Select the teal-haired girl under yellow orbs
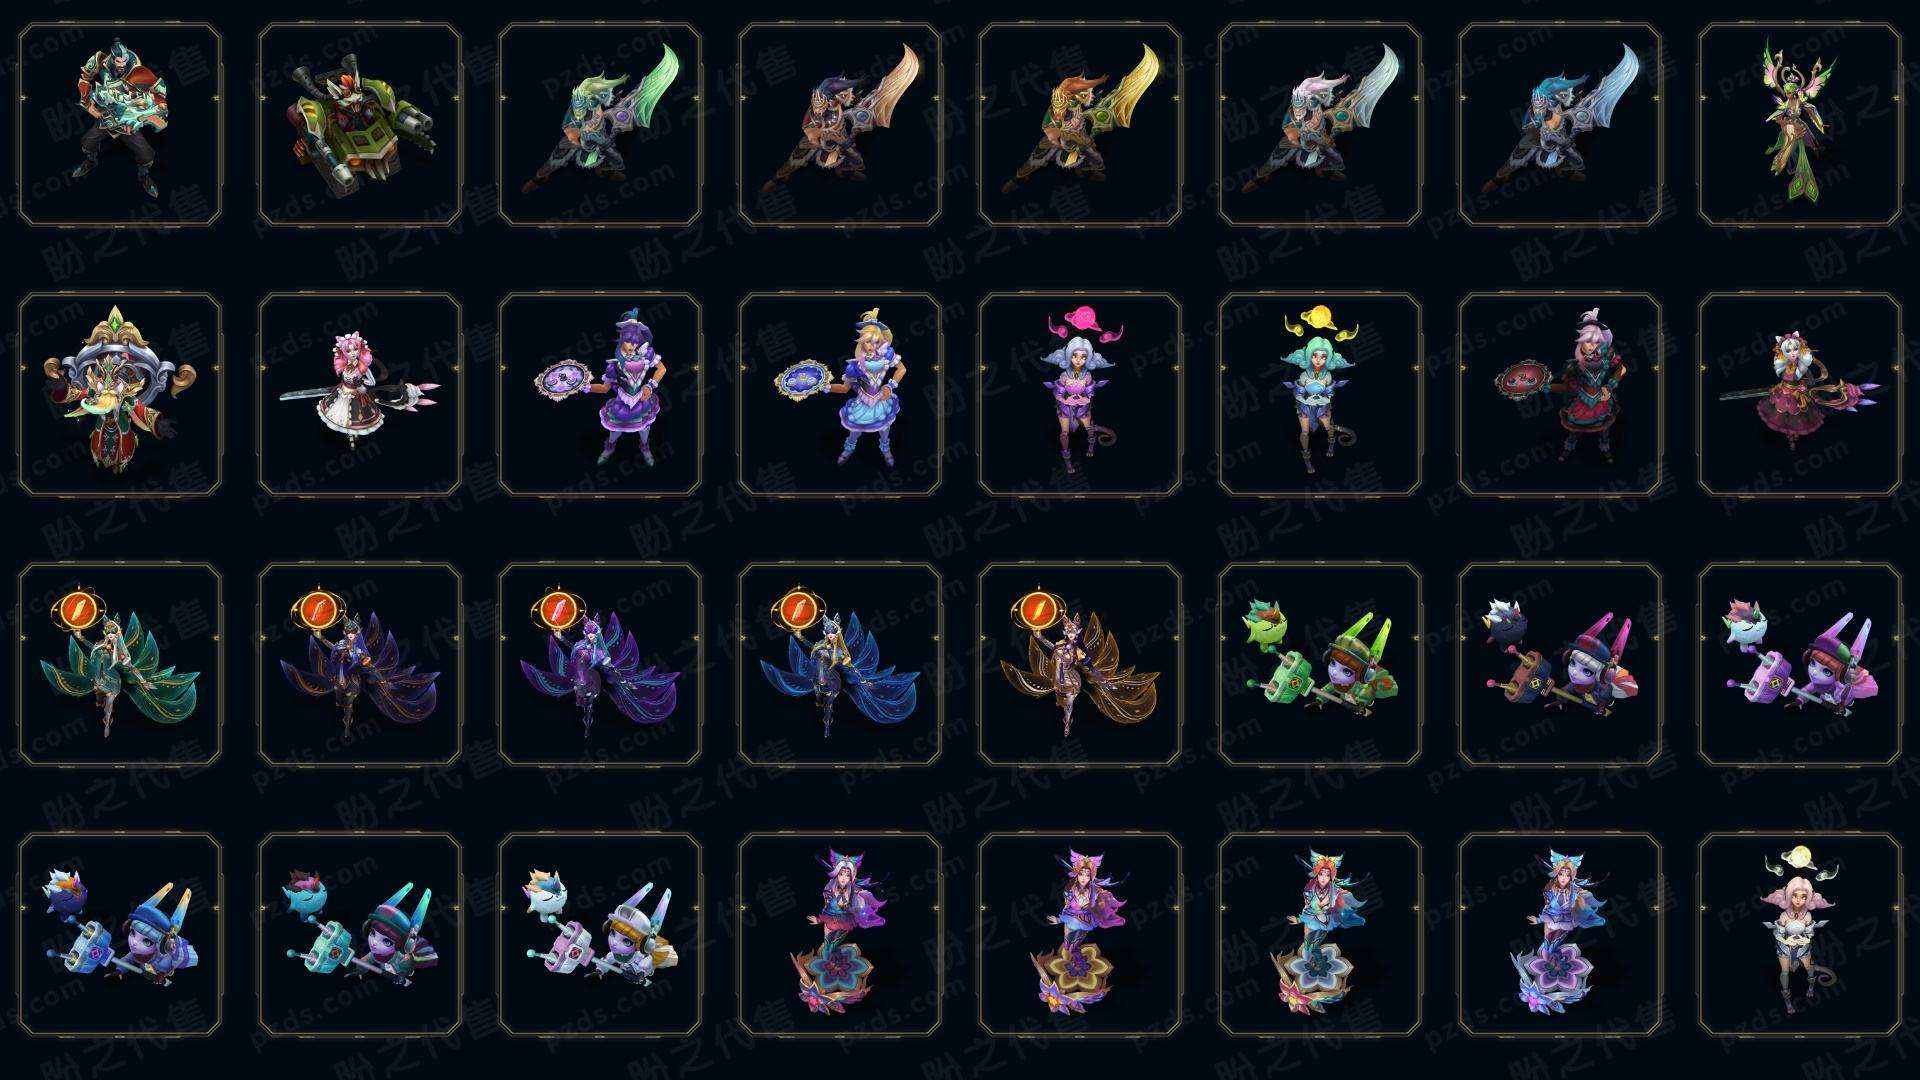The height and width of the screenshot is (1080, 1920). tap(1320, 394)
